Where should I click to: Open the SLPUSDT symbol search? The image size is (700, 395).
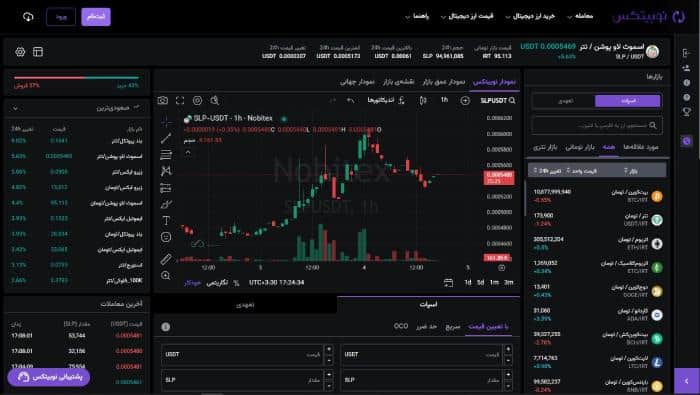pyautogui.click(x=497, y=100)
